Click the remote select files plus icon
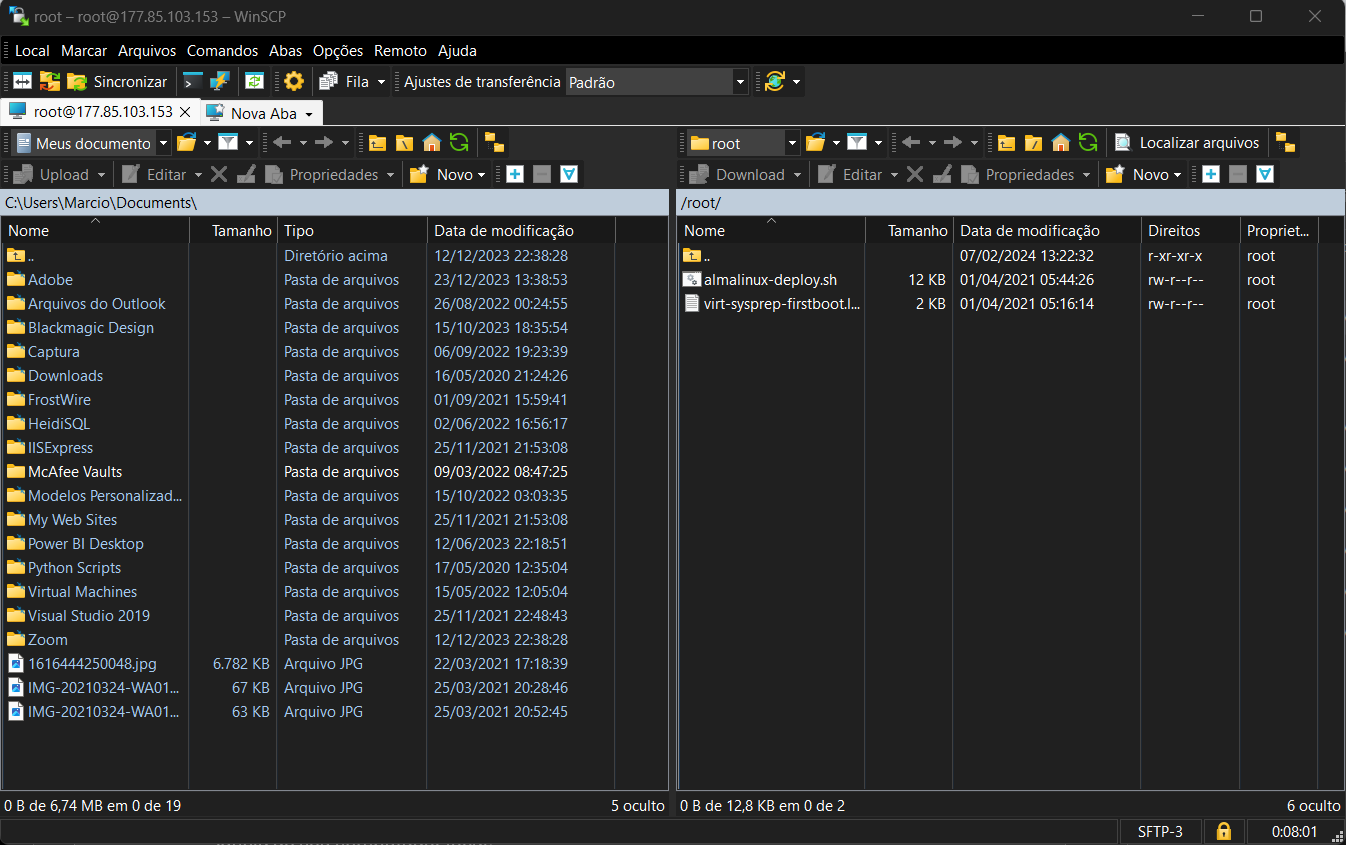The width and height of the screenshot is (1346, 845). [x=1211, y=175]
